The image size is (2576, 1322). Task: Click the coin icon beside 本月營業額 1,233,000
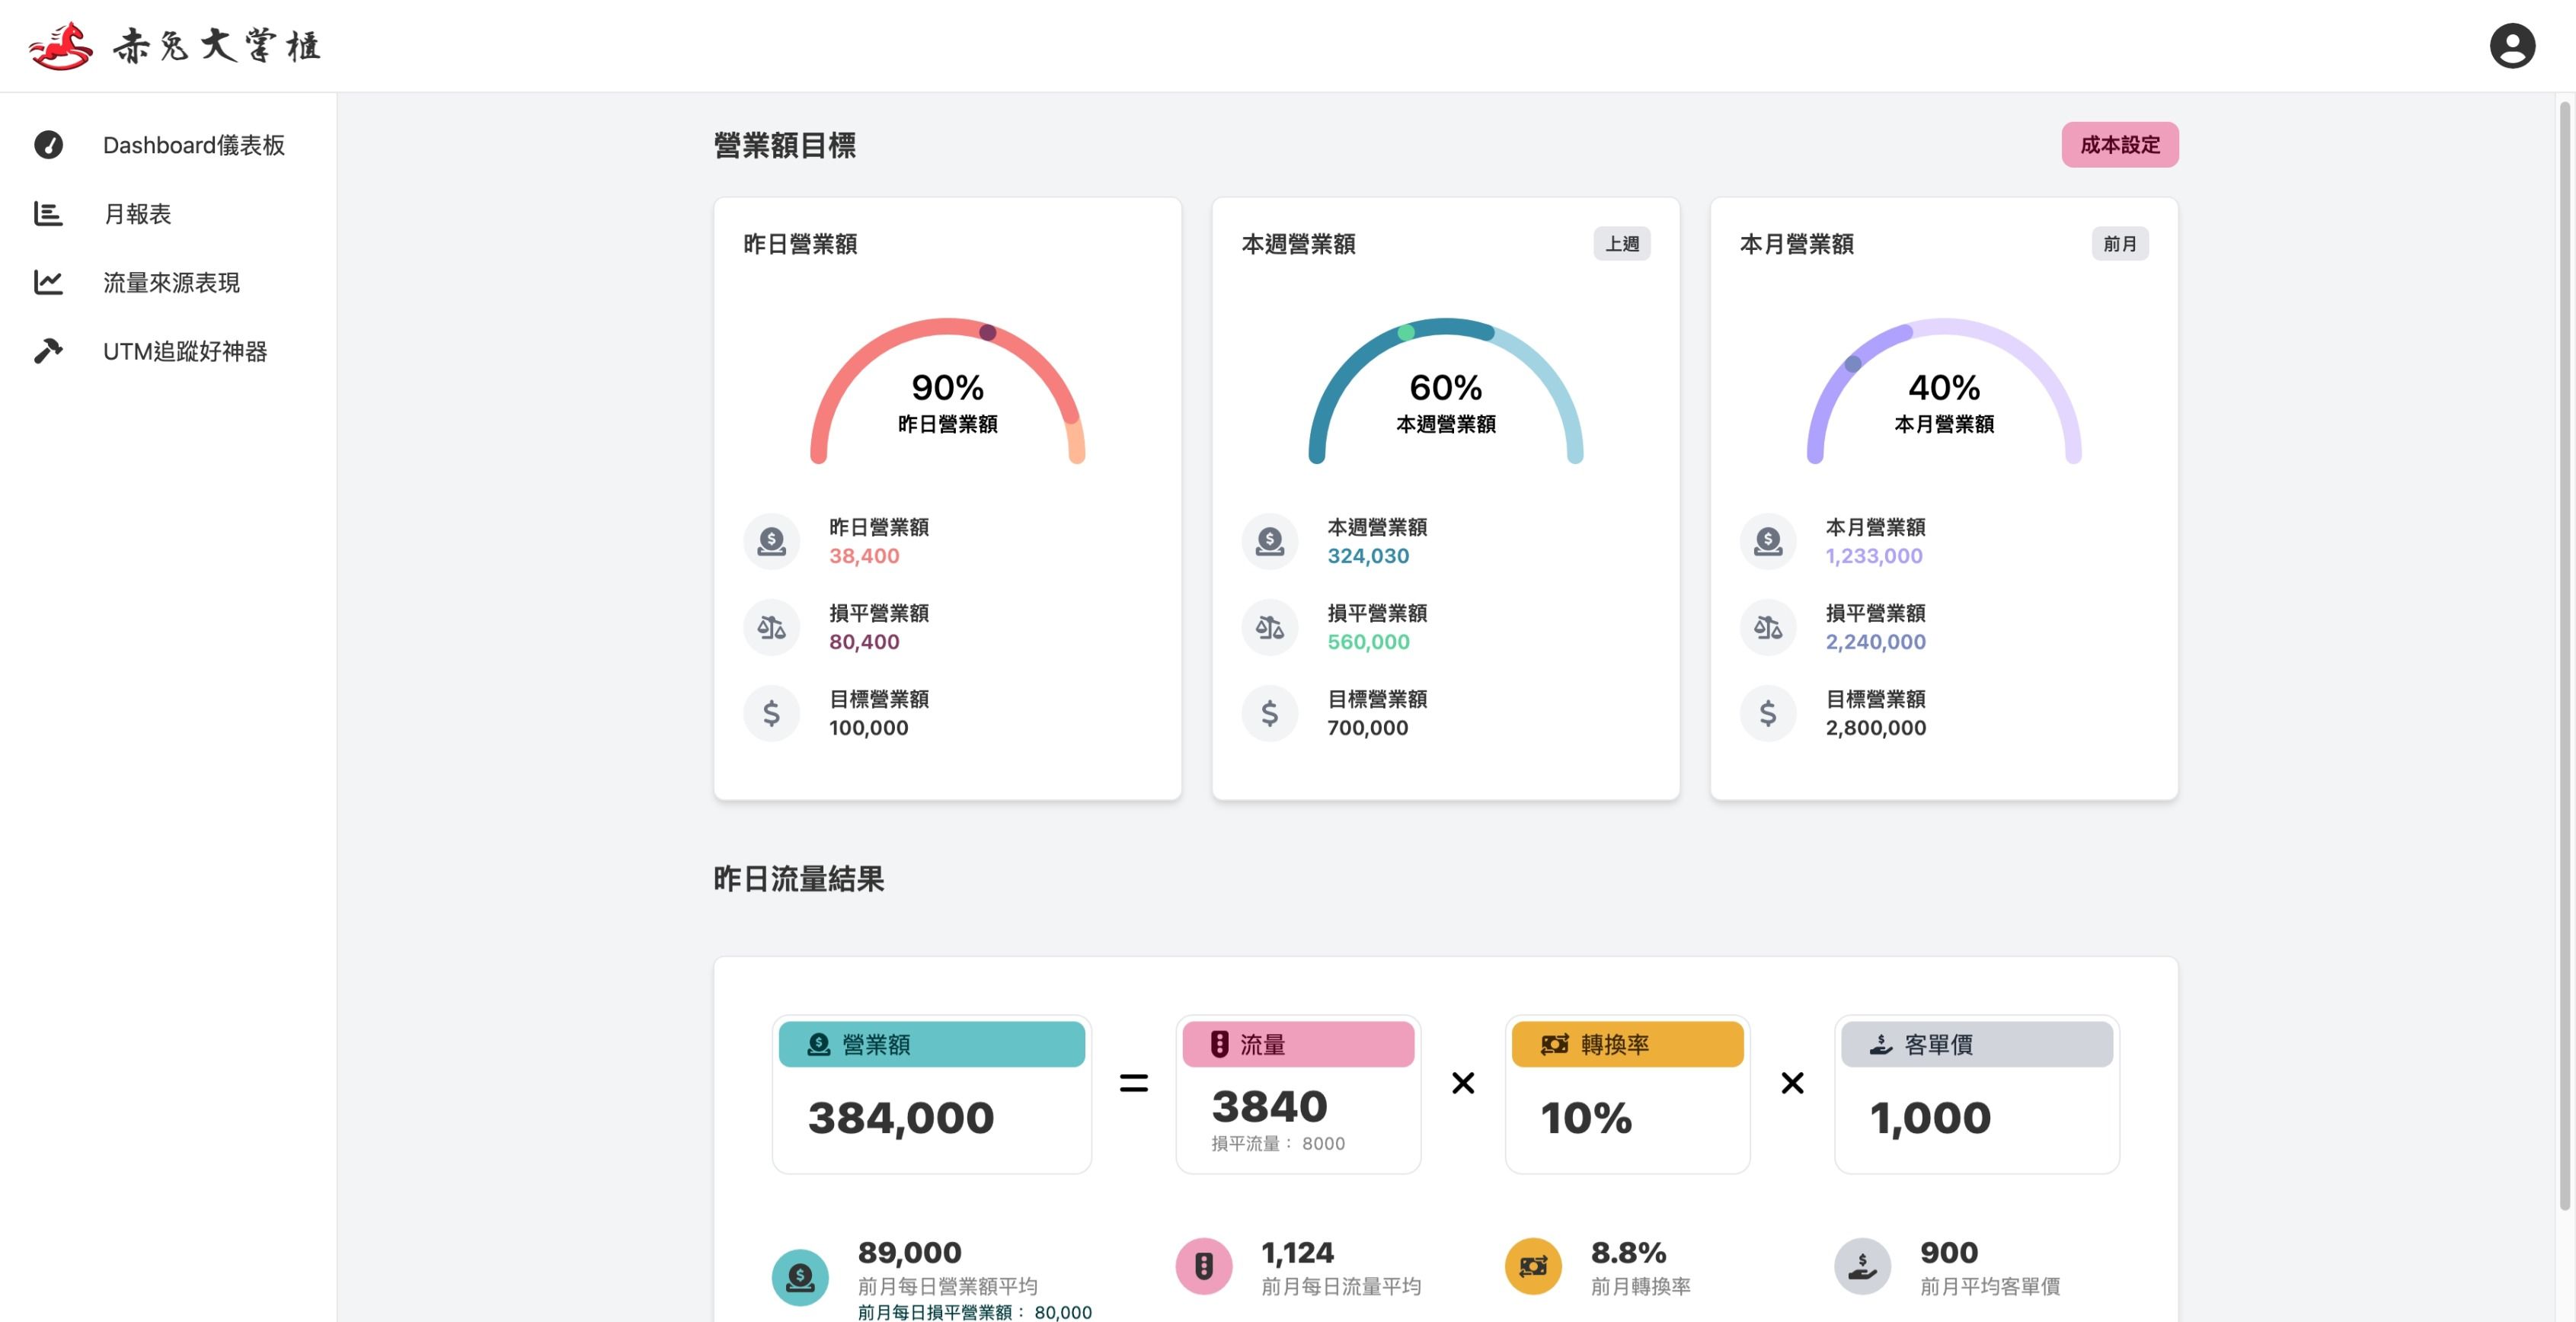point(1767,541)
